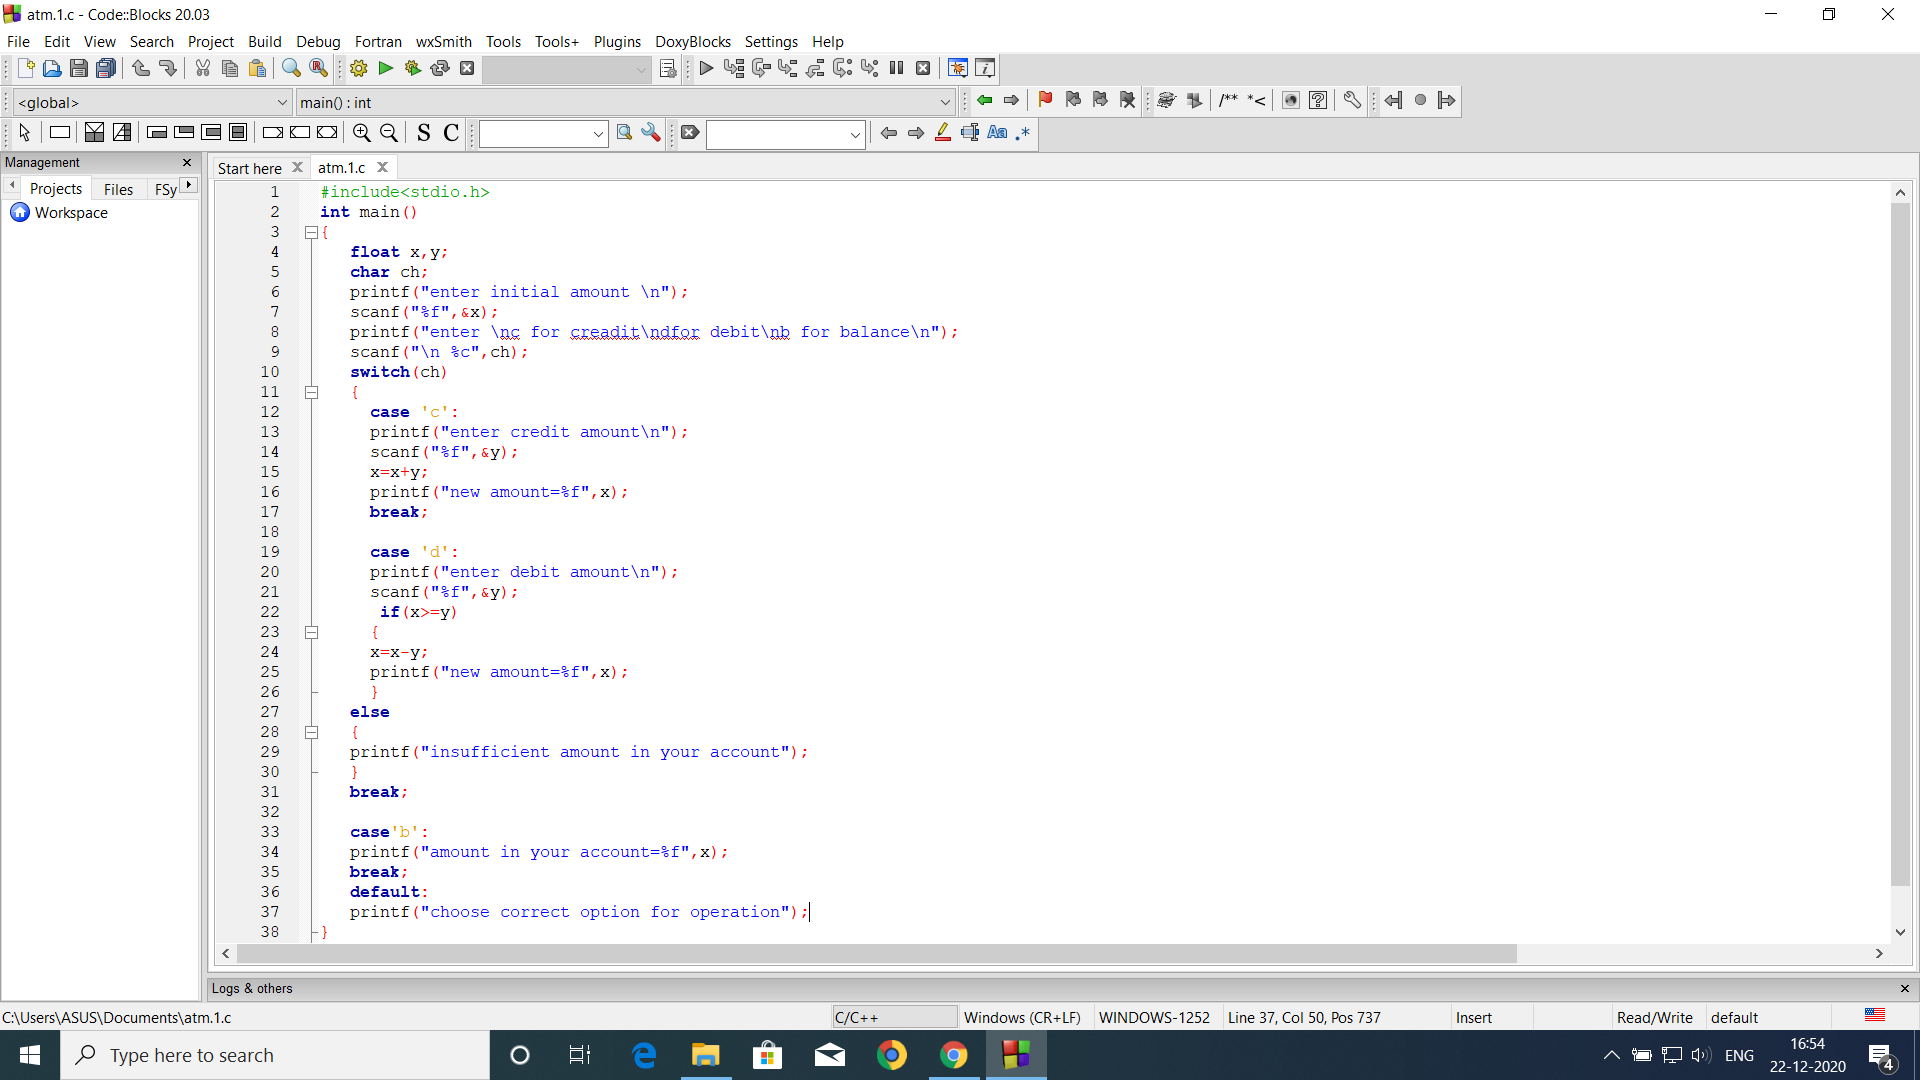Open Microsoft Edge from the taskbar

643,1055
